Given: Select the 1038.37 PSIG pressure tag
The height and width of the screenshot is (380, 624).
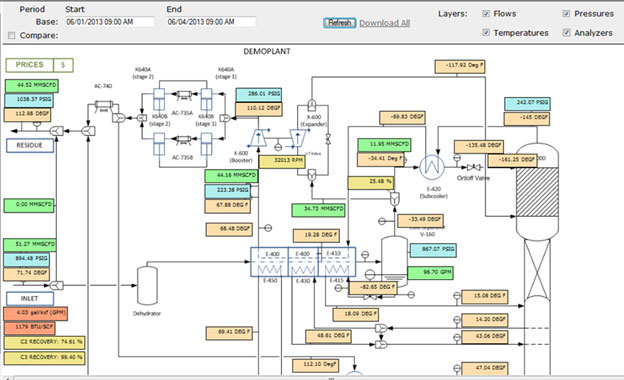Looking at the screenshot, I should tap(29, 100).
